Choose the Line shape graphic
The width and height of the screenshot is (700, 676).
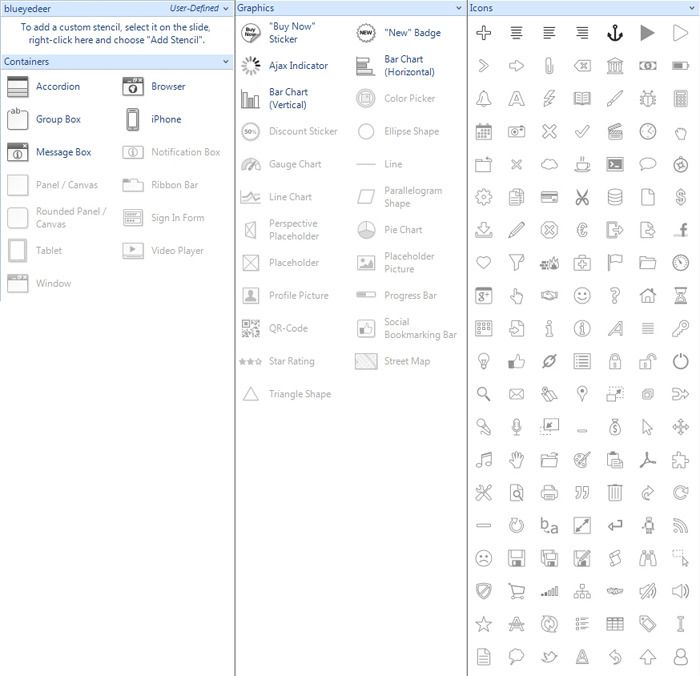[x=379, y=164]
